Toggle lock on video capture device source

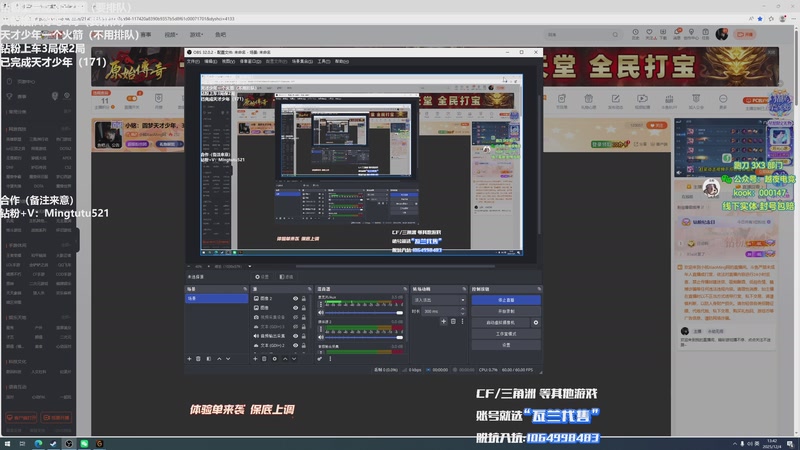304,317
